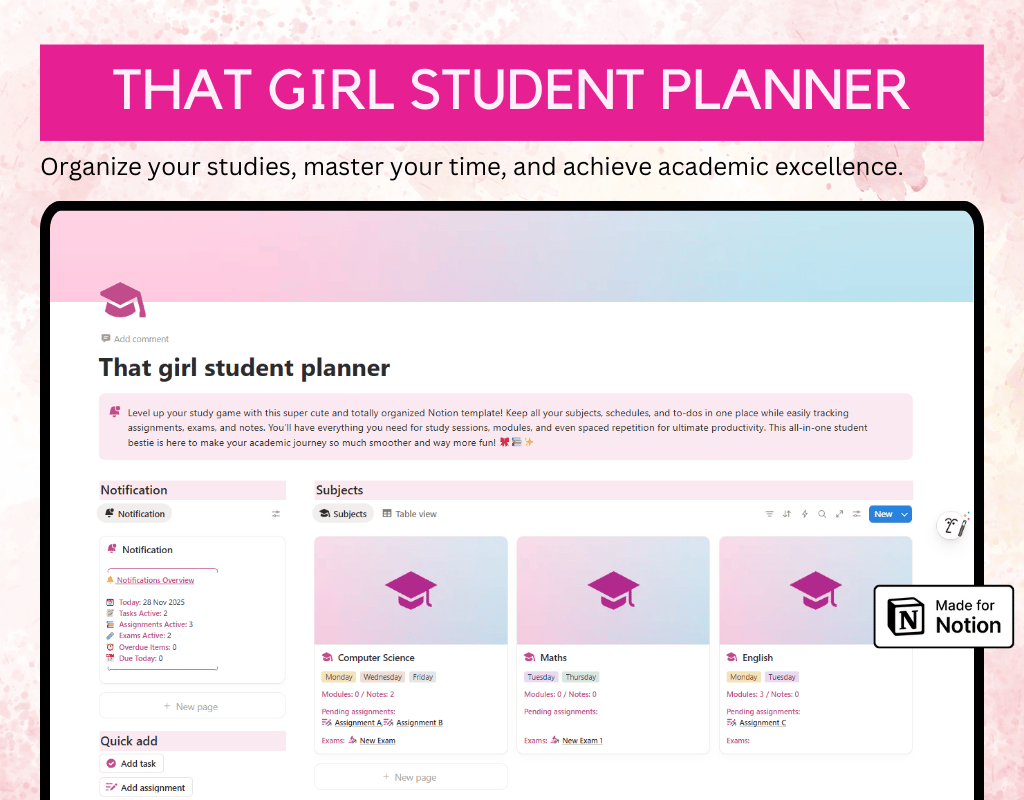Select the Subjects gallery view tab
1024x800 pixels.
[x=343, y=514]
